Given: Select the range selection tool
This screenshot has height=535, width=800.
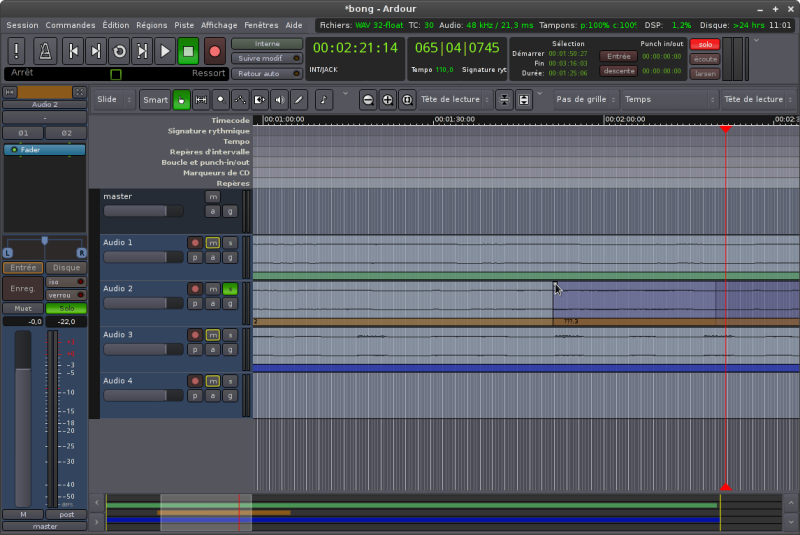Looking at the screenshot, I should point(201,99).
